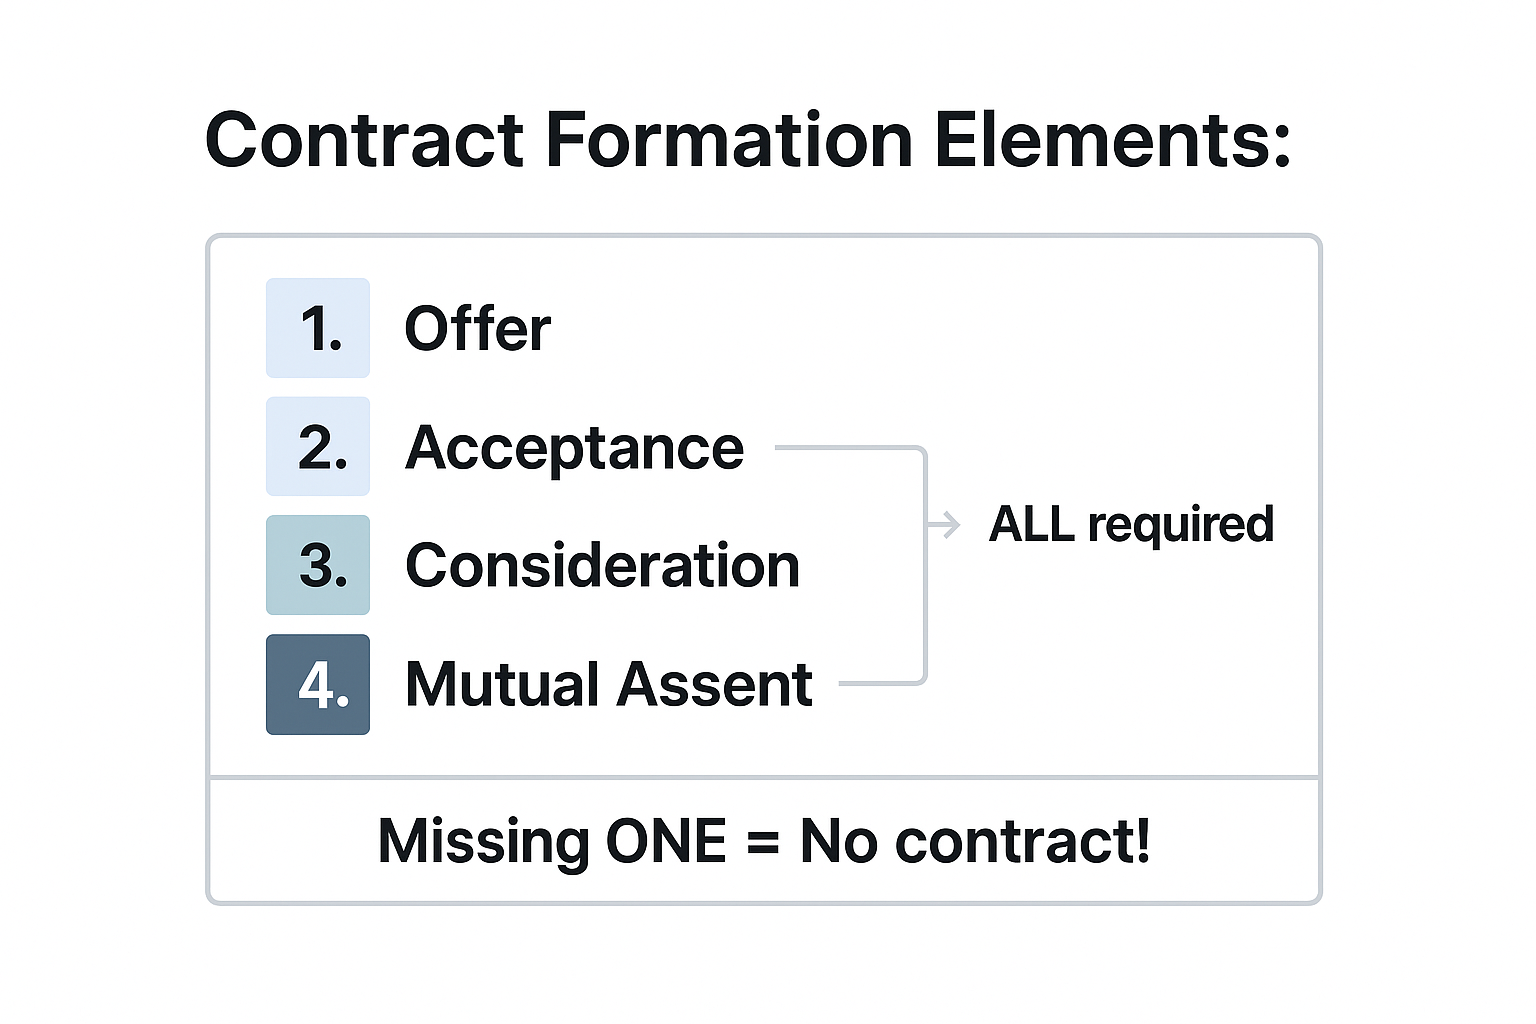Image resolution: width=1536 pixels, height=1024 pixels.
Task: Select the Acceptance list item
Action: (574, 447)
